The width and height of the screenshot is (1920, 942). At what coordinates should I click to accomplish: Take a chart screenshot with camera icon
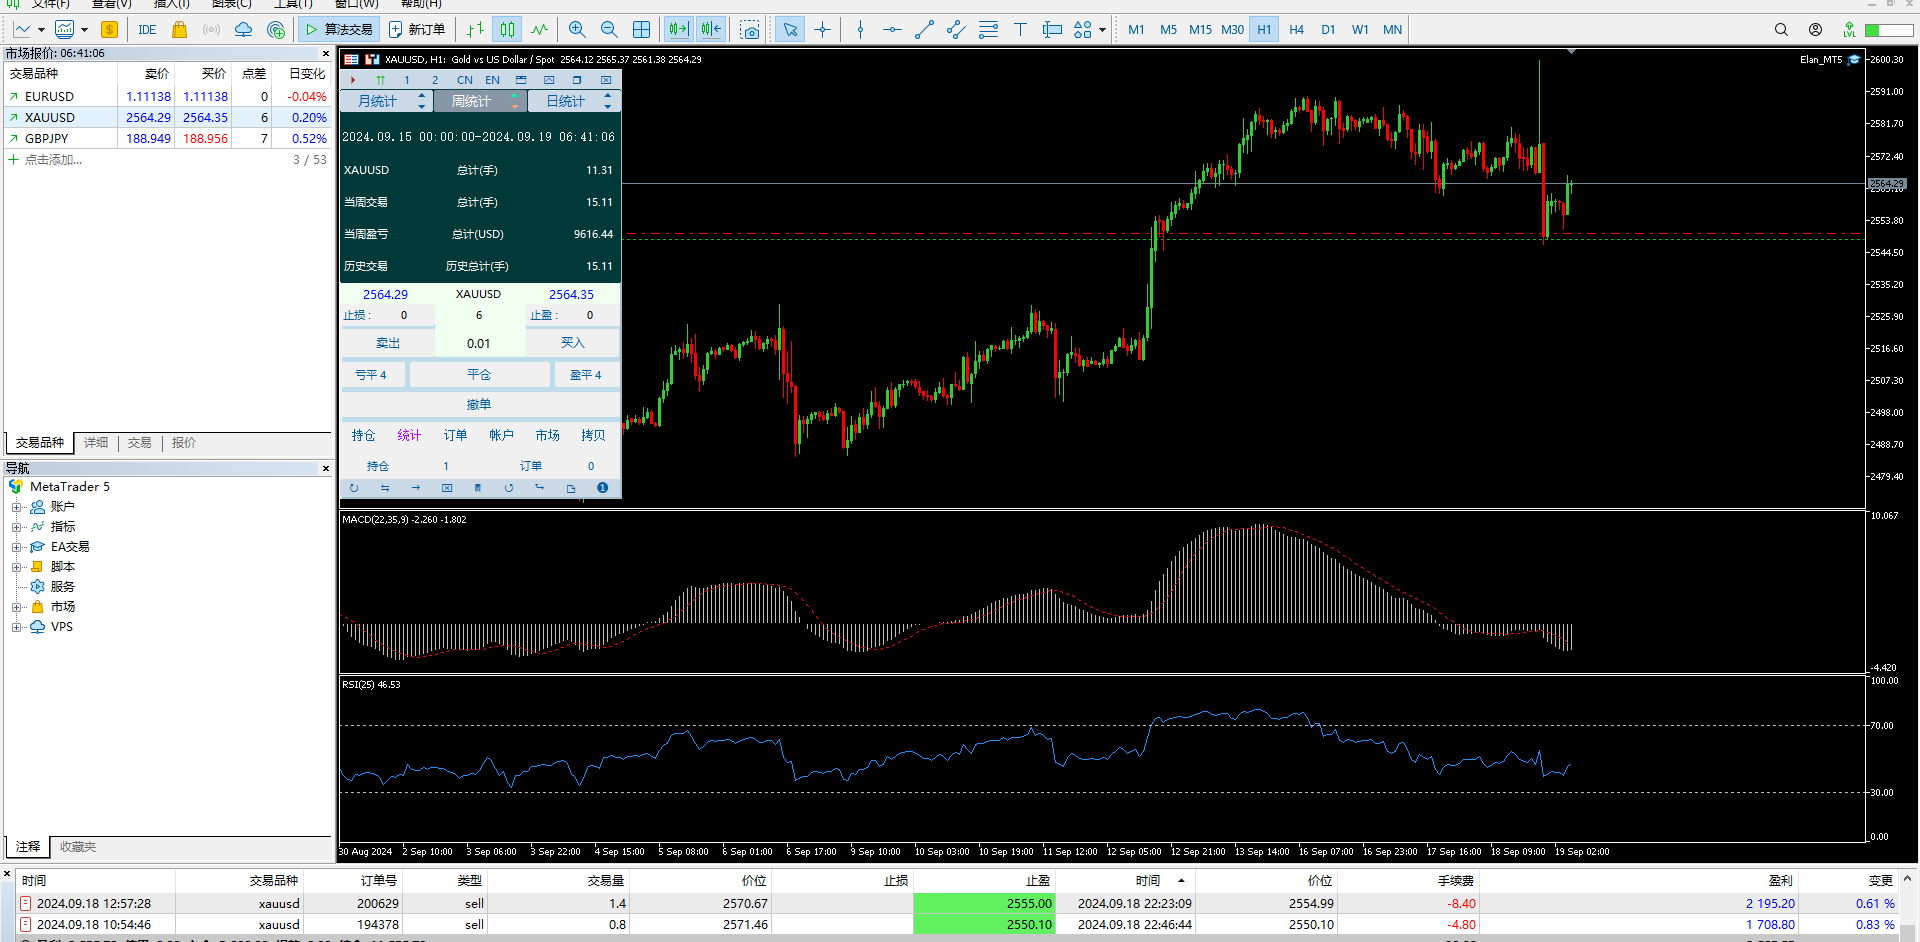(750, 30)
